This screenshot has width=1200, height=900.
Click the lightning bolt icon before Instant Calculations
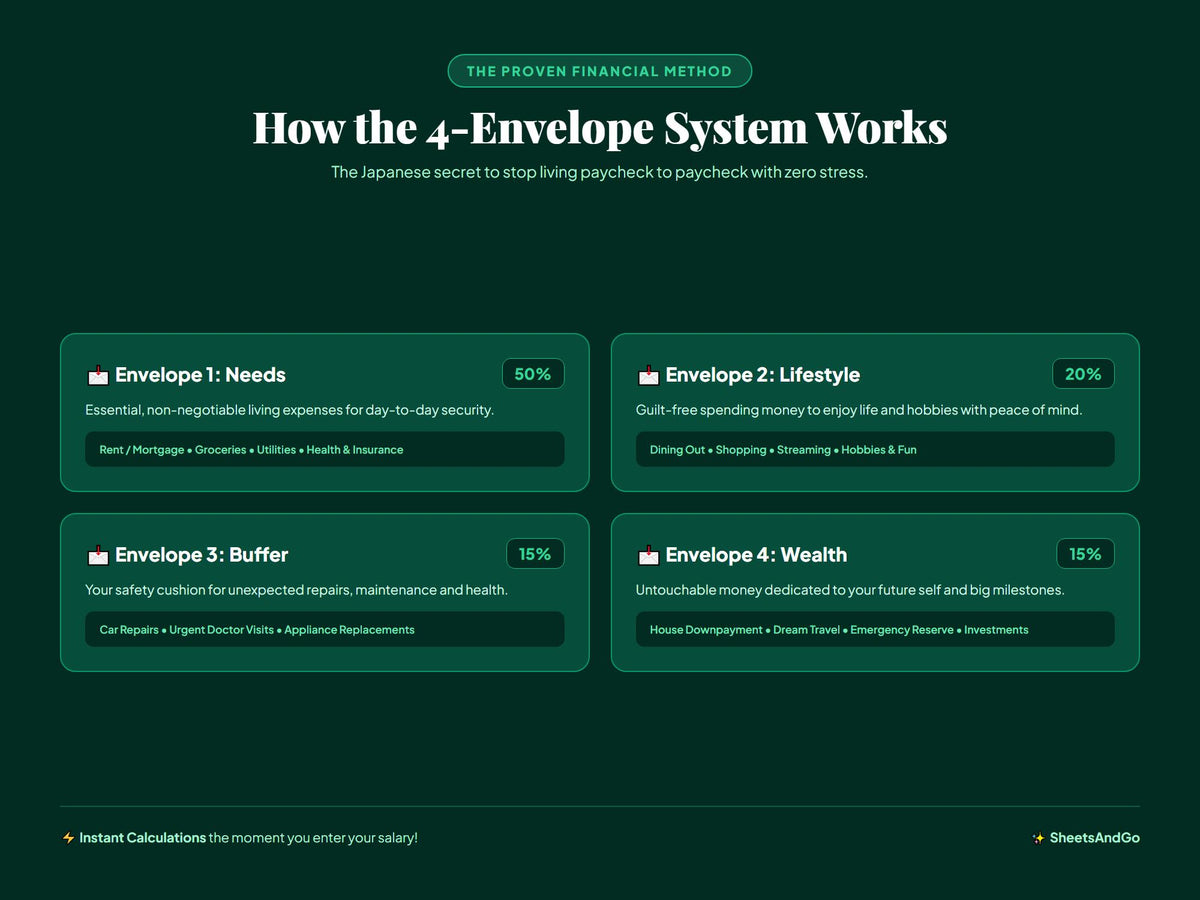pyautogui.click(x=68, y=838)
